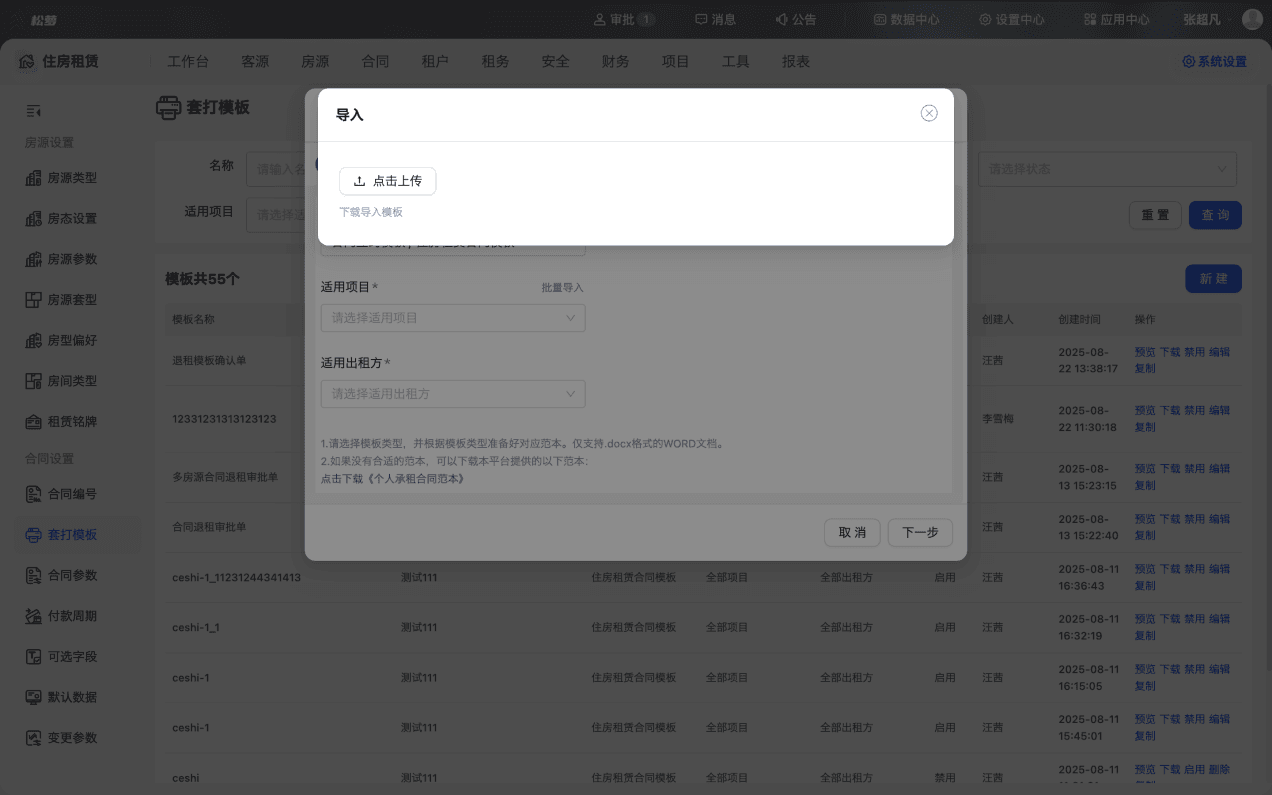Open the 消息 message icon in top bar
Viewport: 1272px width, 795px height.
tap(701, 19)
